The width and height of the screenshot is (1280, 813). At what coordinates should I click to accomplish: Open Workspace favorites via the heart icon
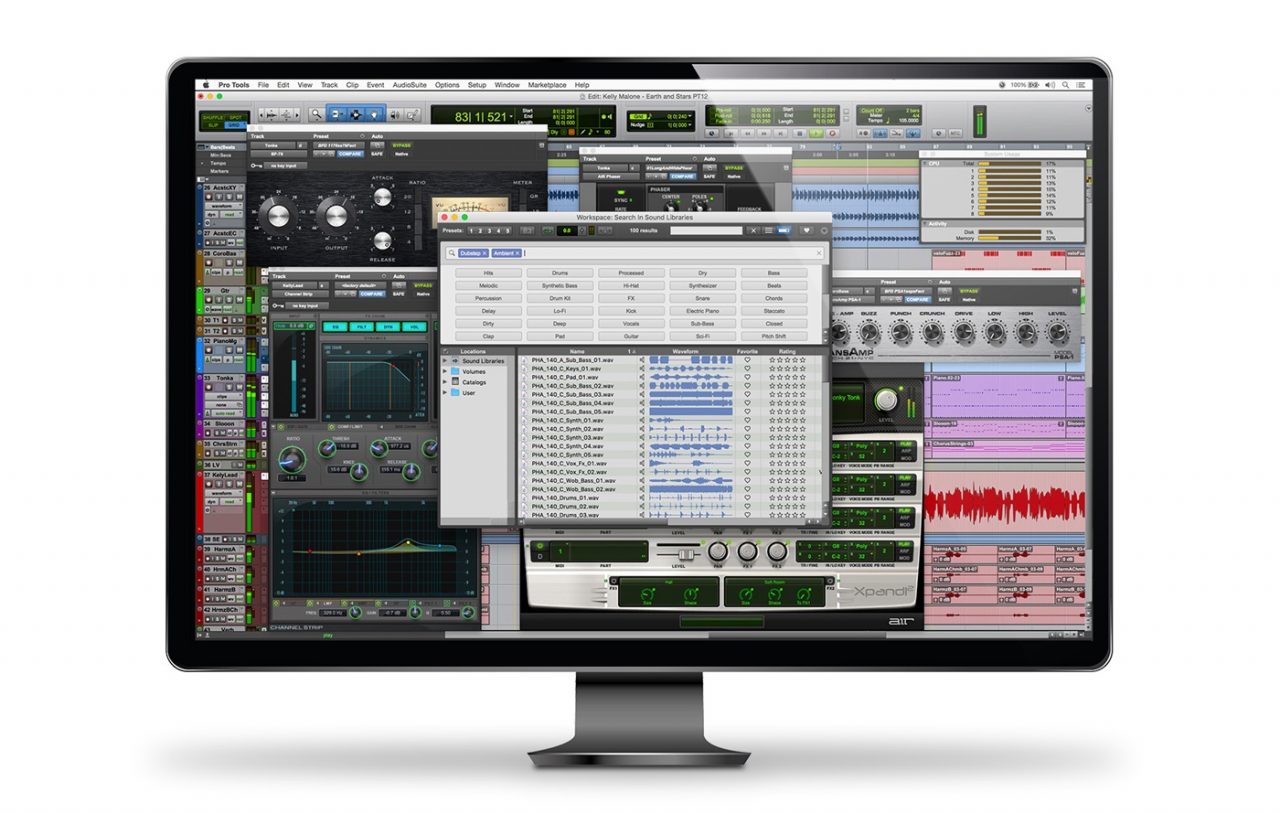click(x=807, y=229)
